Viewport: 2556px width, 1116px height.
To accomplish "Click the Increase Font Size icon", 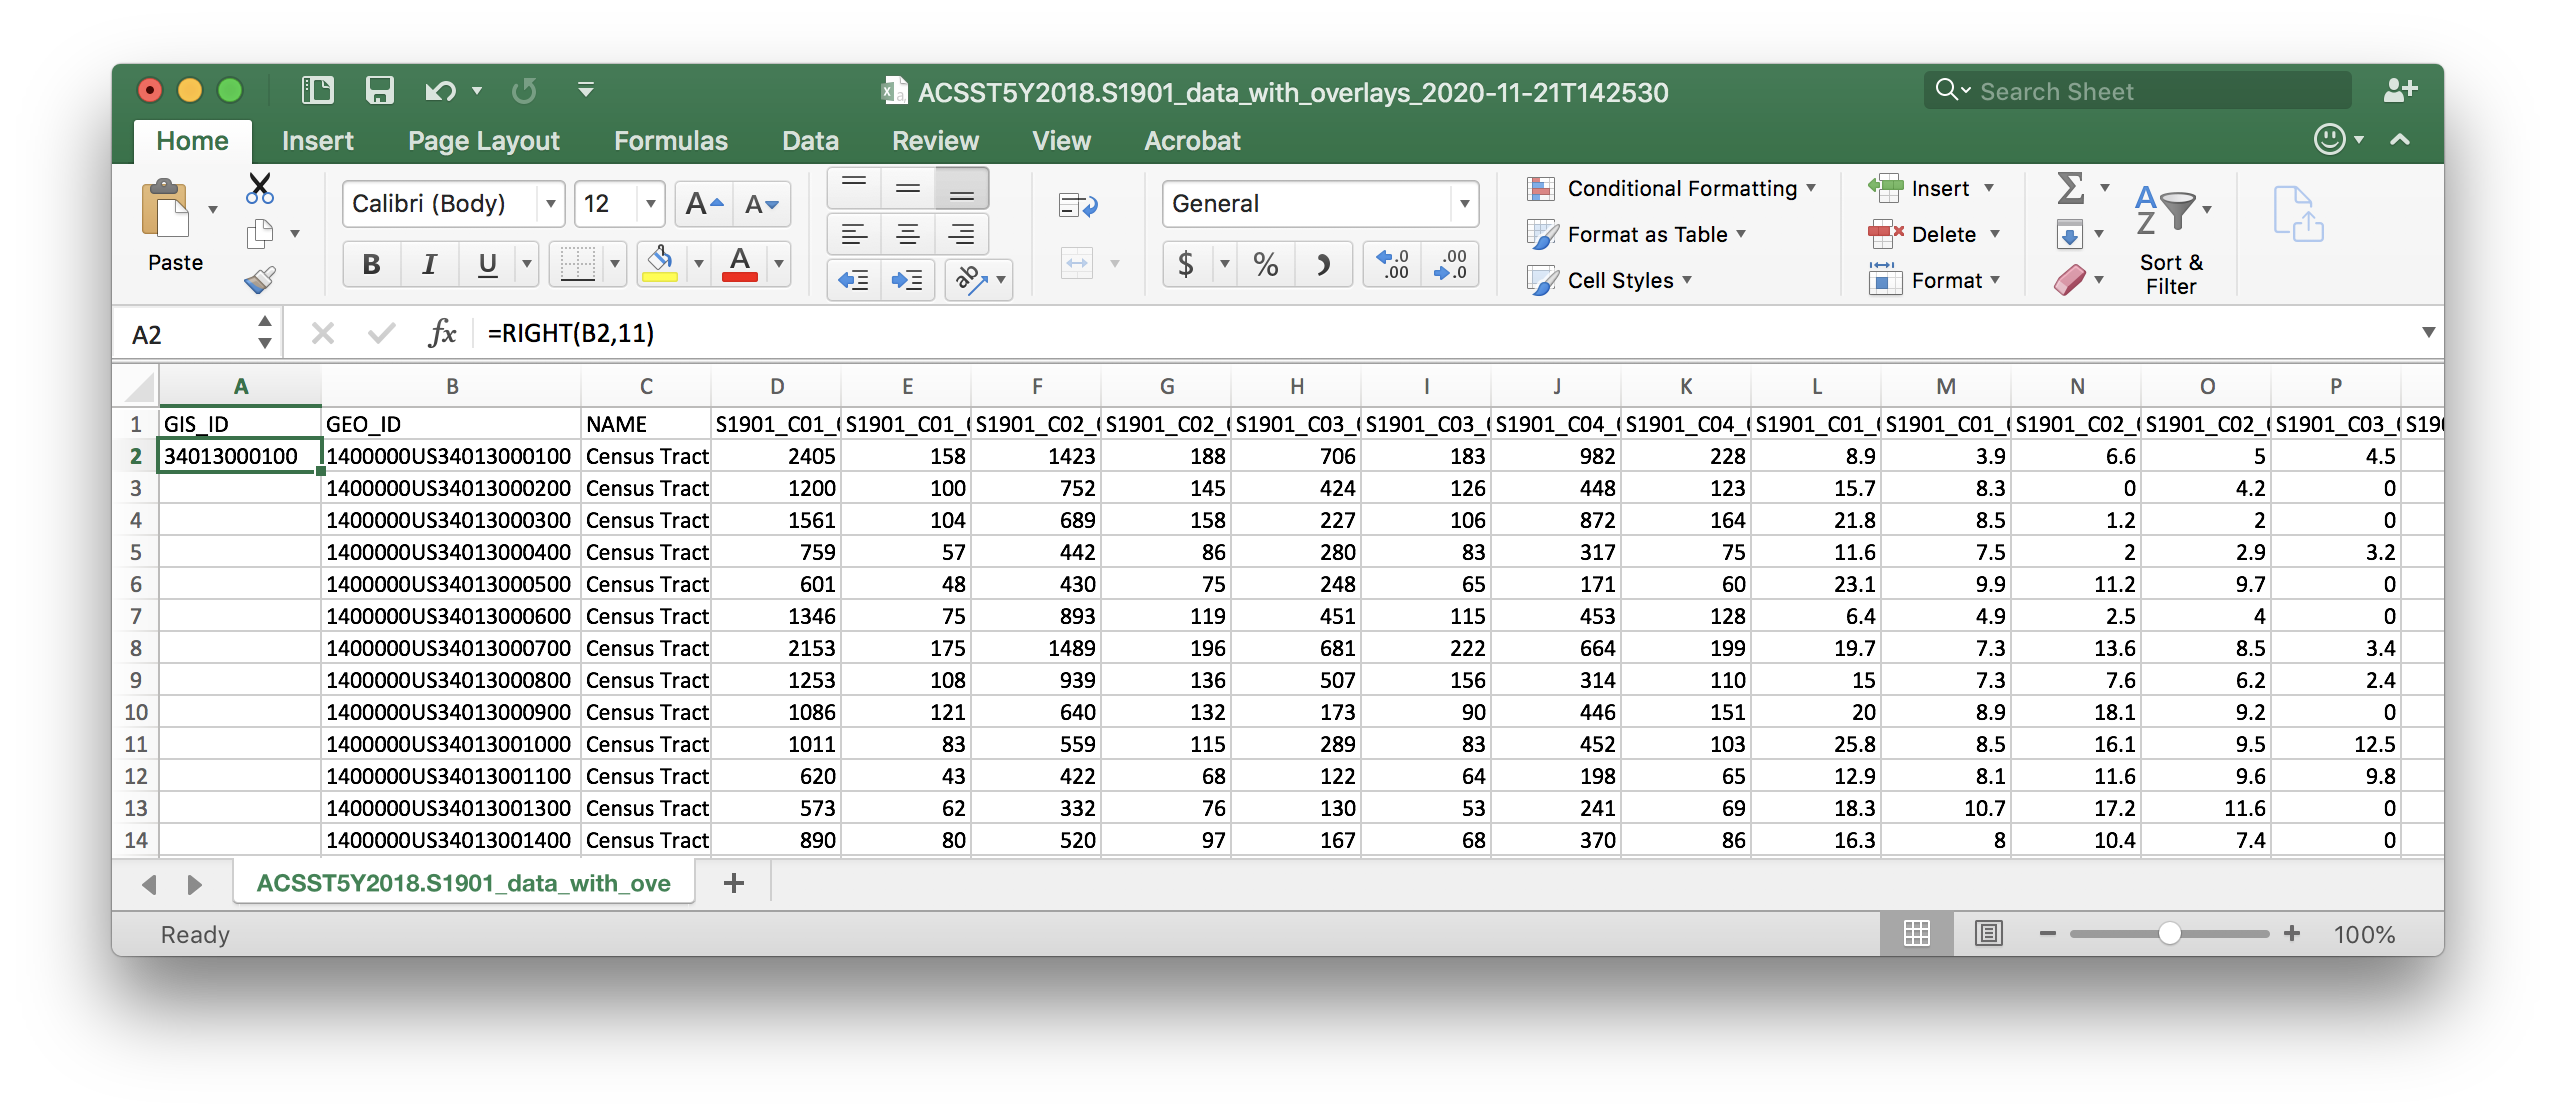I will pyautogui.click(x=704, y=205).
